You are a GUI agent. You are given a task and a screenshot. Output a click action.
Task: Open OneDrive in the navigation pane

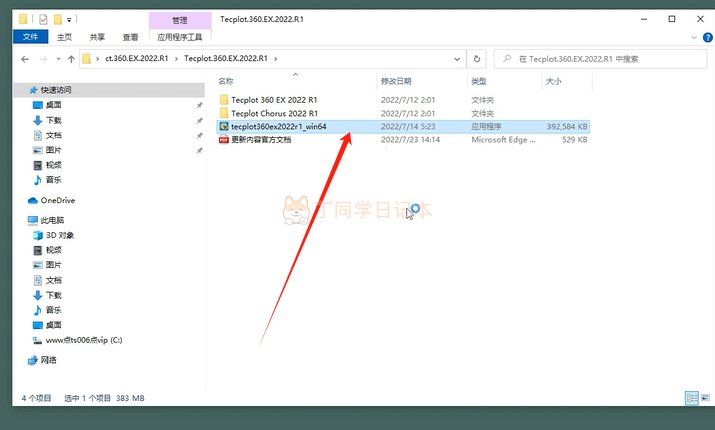57,200
